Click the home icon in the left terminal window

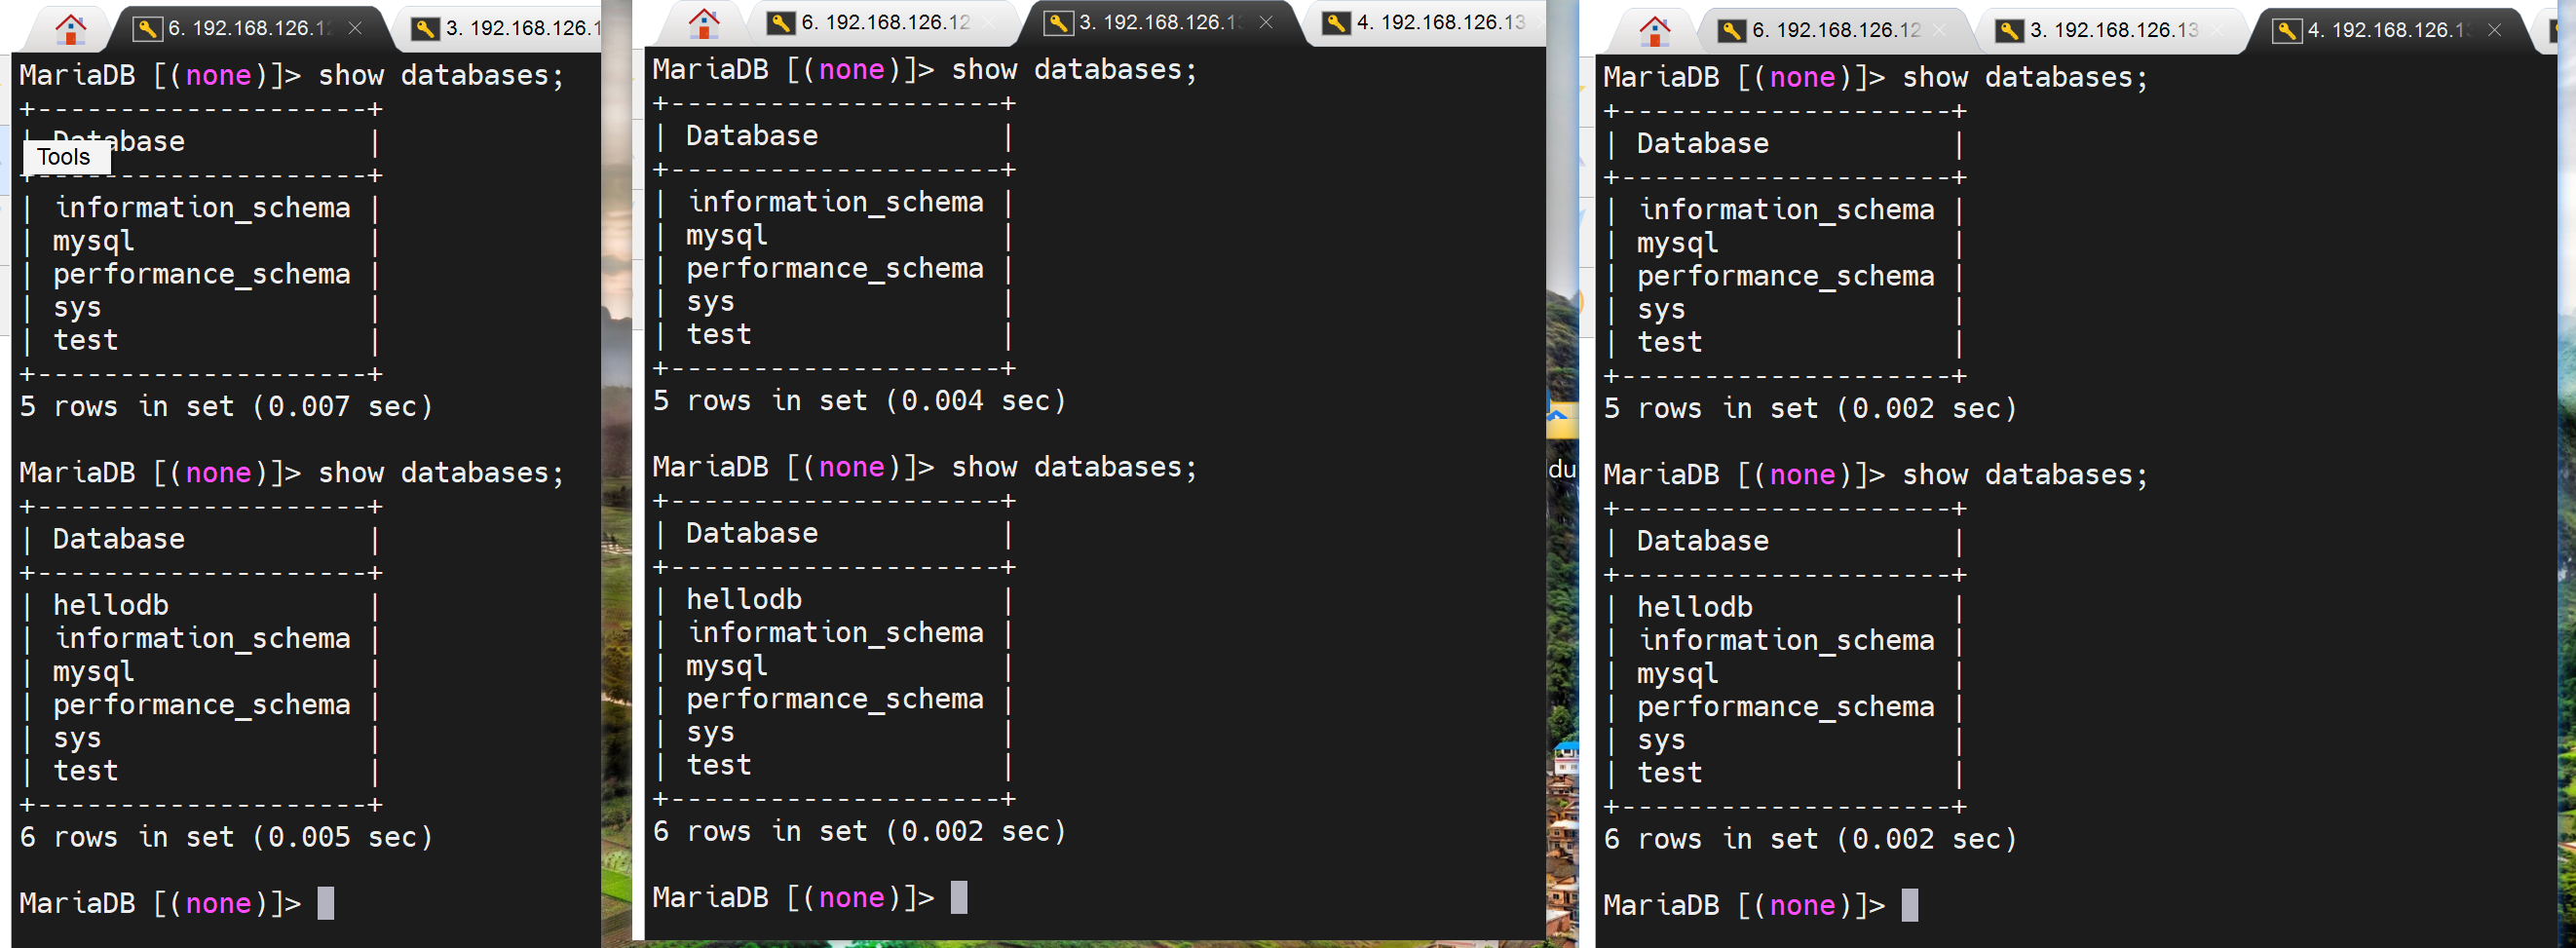(70, 29)
